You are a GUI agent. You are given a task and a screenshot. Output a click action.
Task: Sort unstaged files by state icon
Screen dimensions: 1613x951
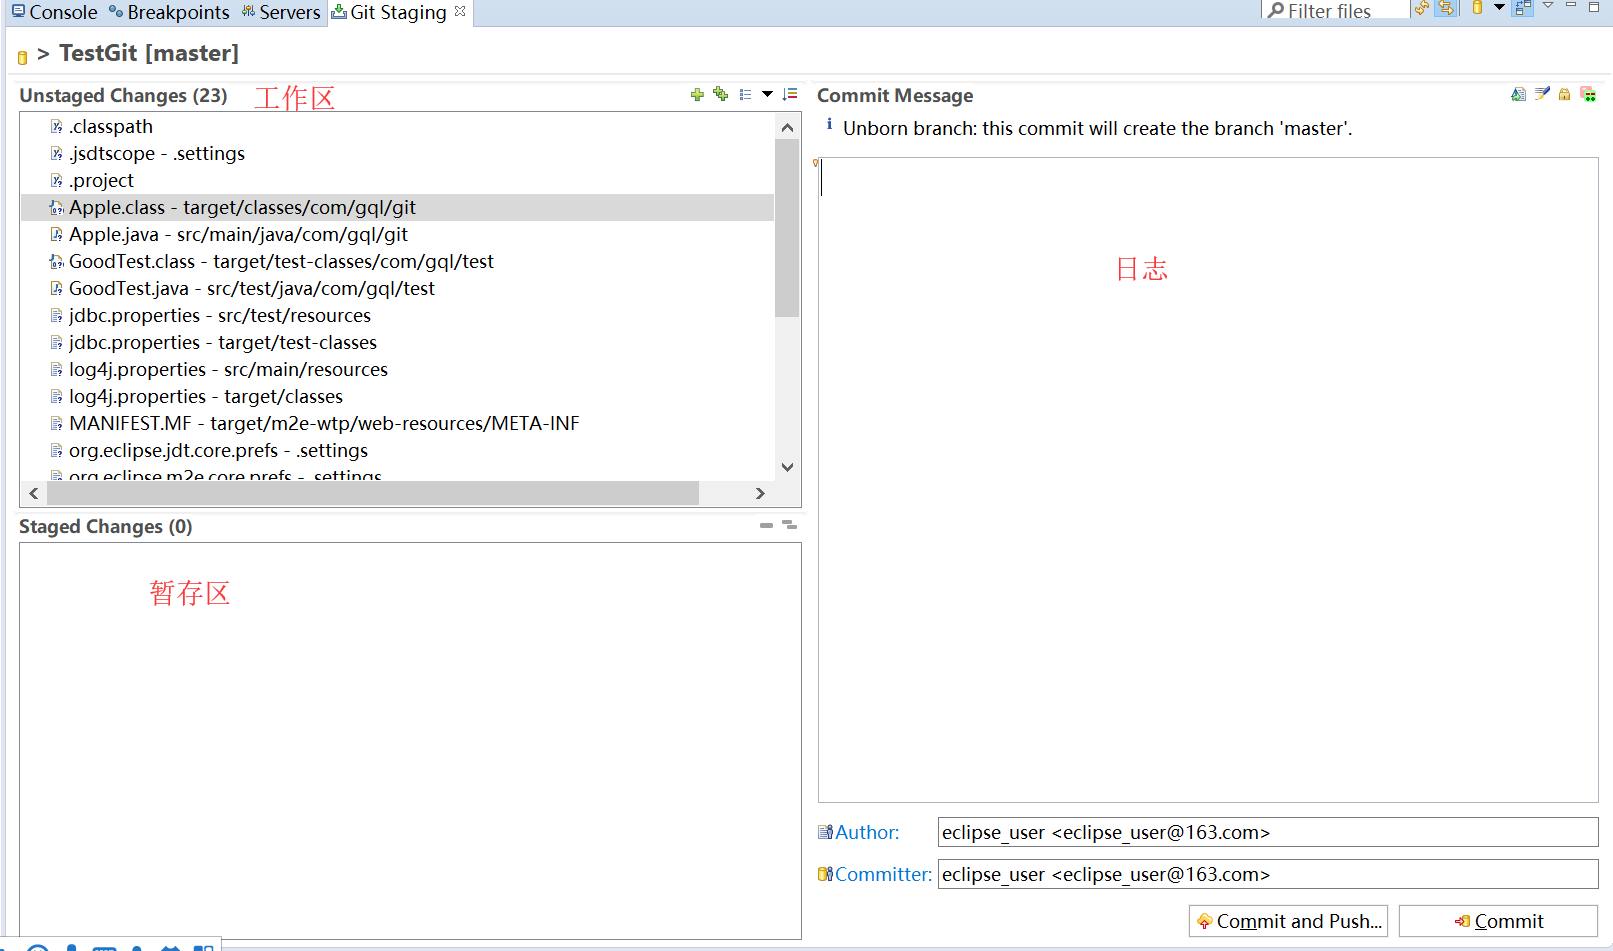pyautogui.click(x=790, y=94)
